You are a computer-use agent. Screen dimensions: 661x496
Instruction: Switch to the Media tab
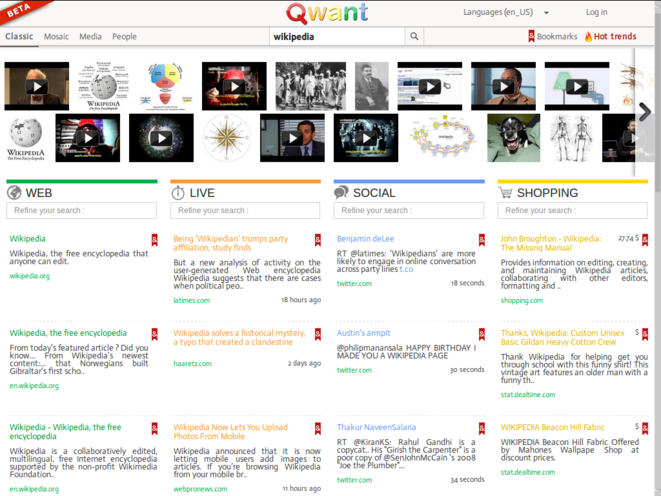click(x=90, y=37)
